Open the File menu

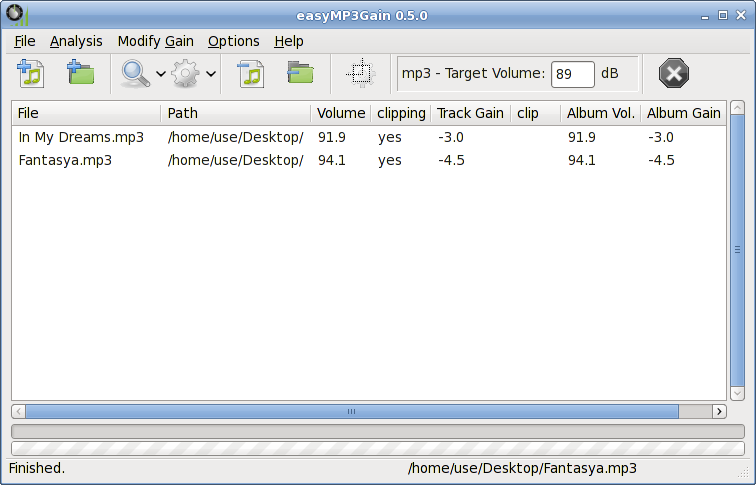(25, 41)
